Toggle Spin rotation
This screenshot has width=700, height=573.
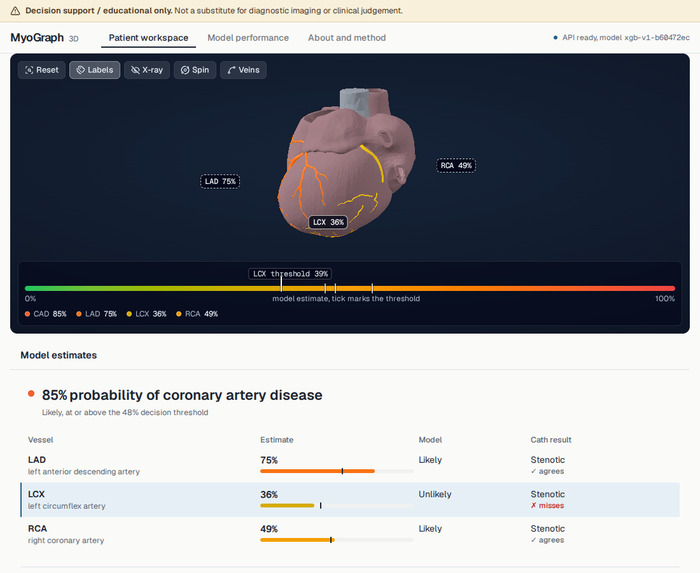(195, 70)
